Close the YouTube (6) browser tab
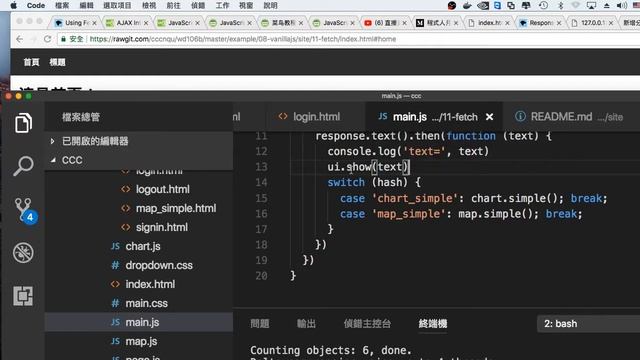Screen dimensions: 640x360 coord(404,23)
